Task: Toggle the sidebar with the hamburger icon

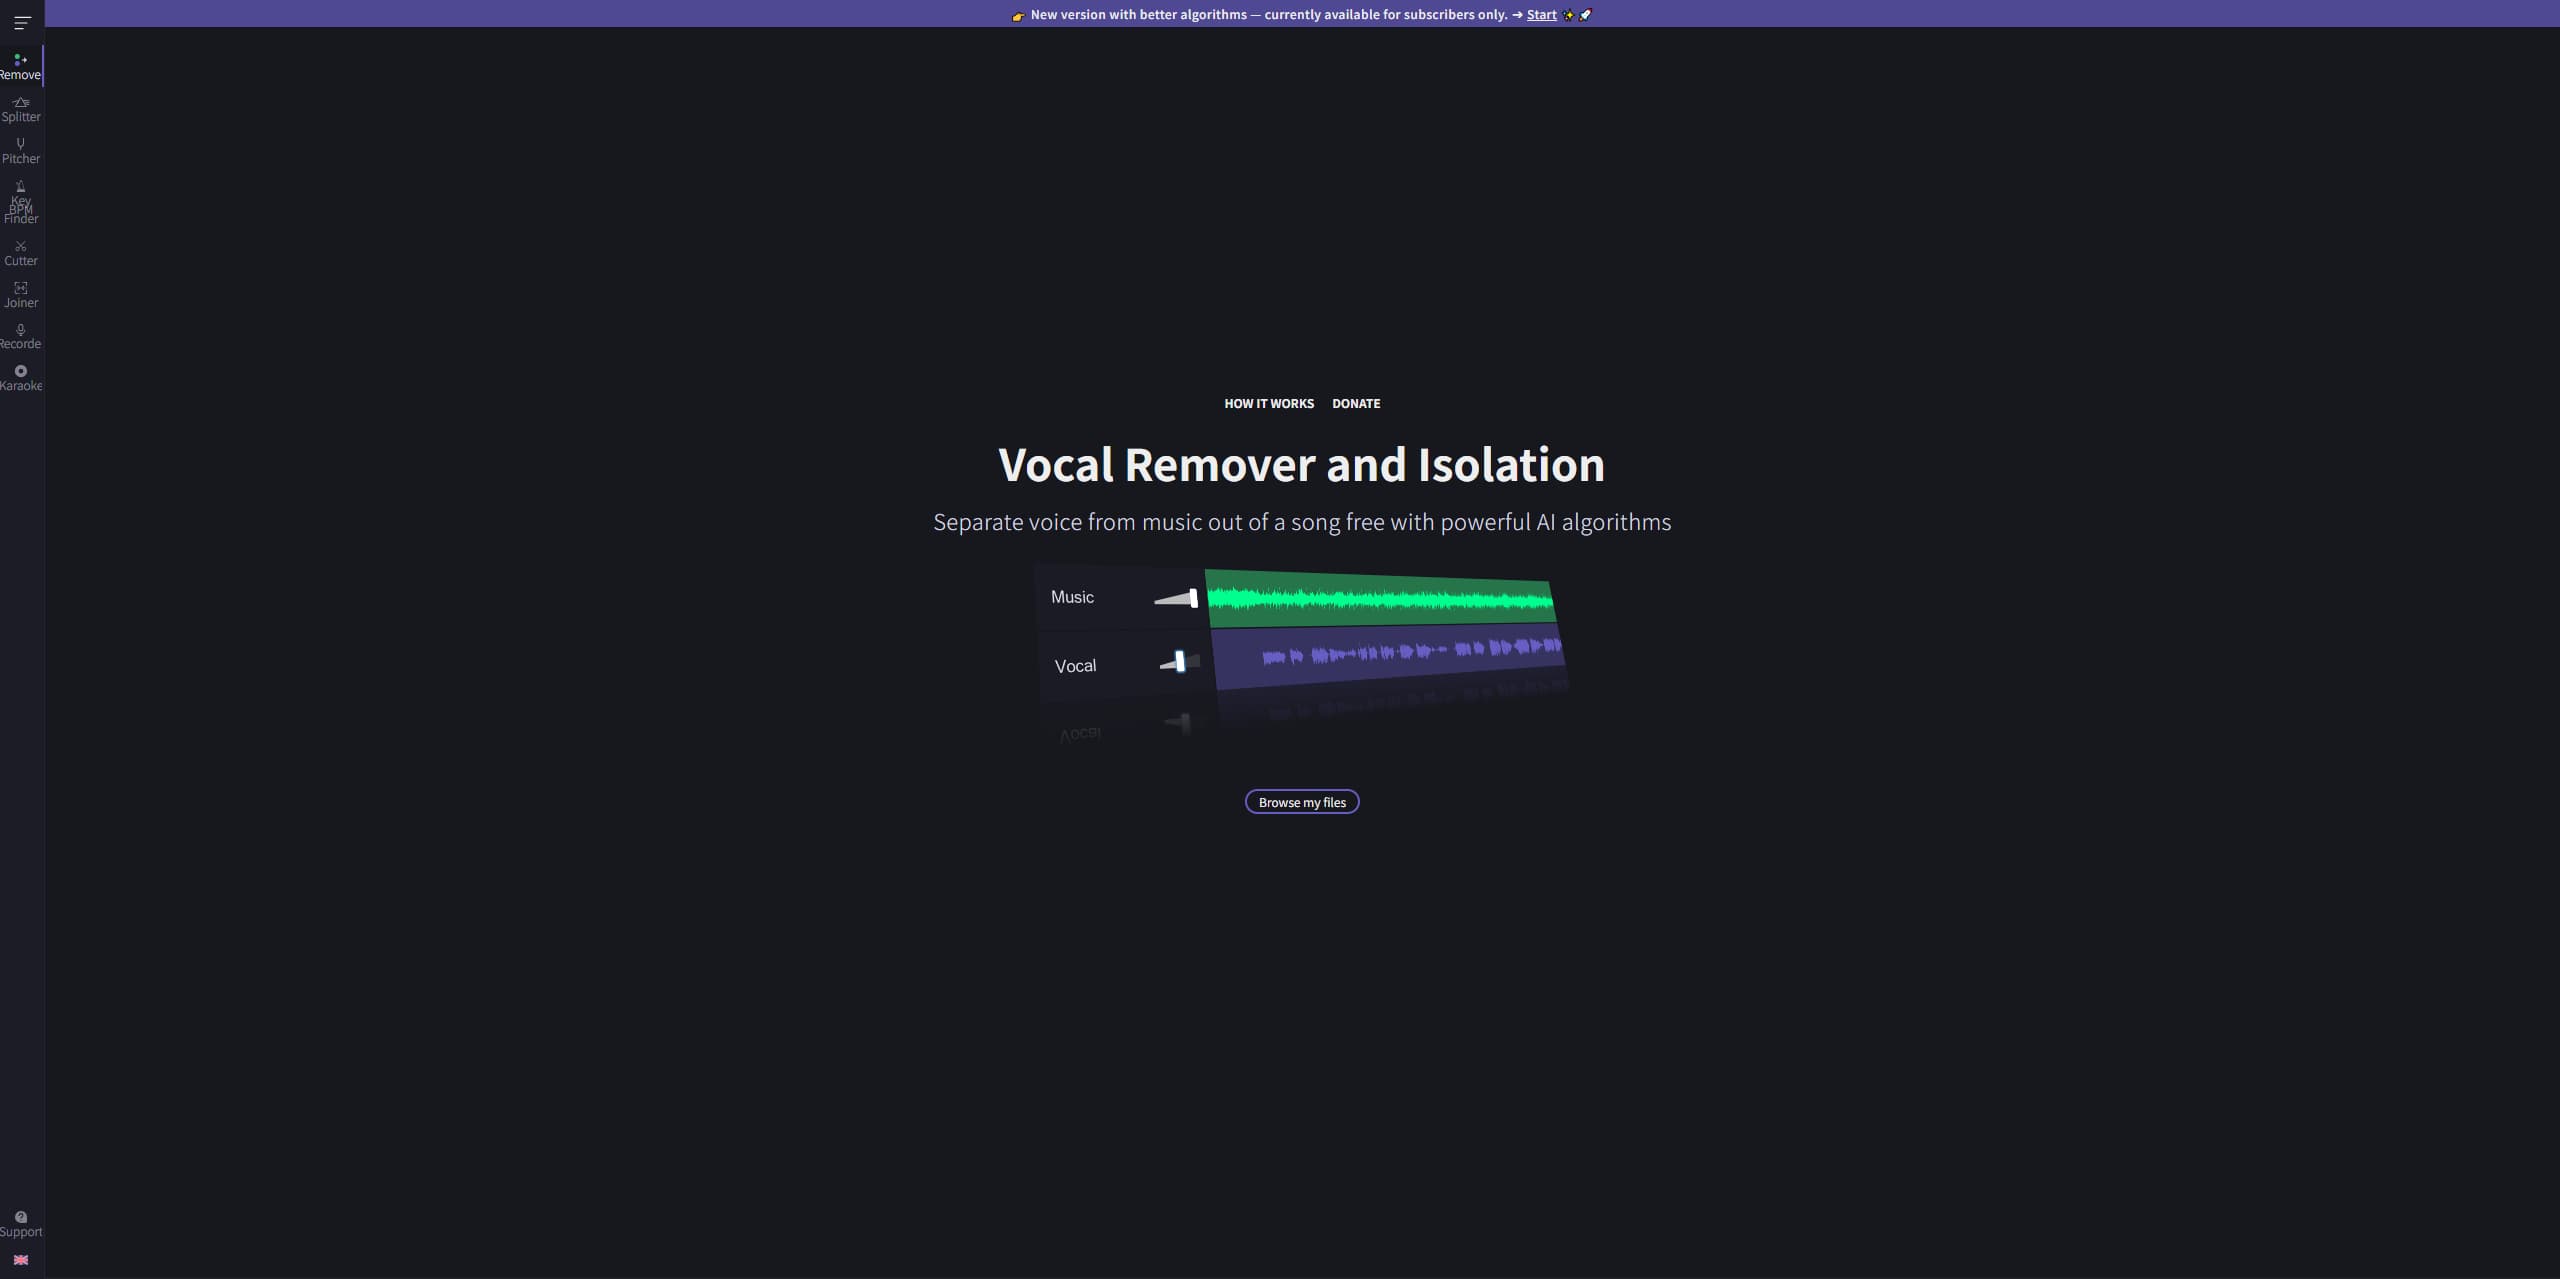Action: pyautogui.click(x=22, y=22)
